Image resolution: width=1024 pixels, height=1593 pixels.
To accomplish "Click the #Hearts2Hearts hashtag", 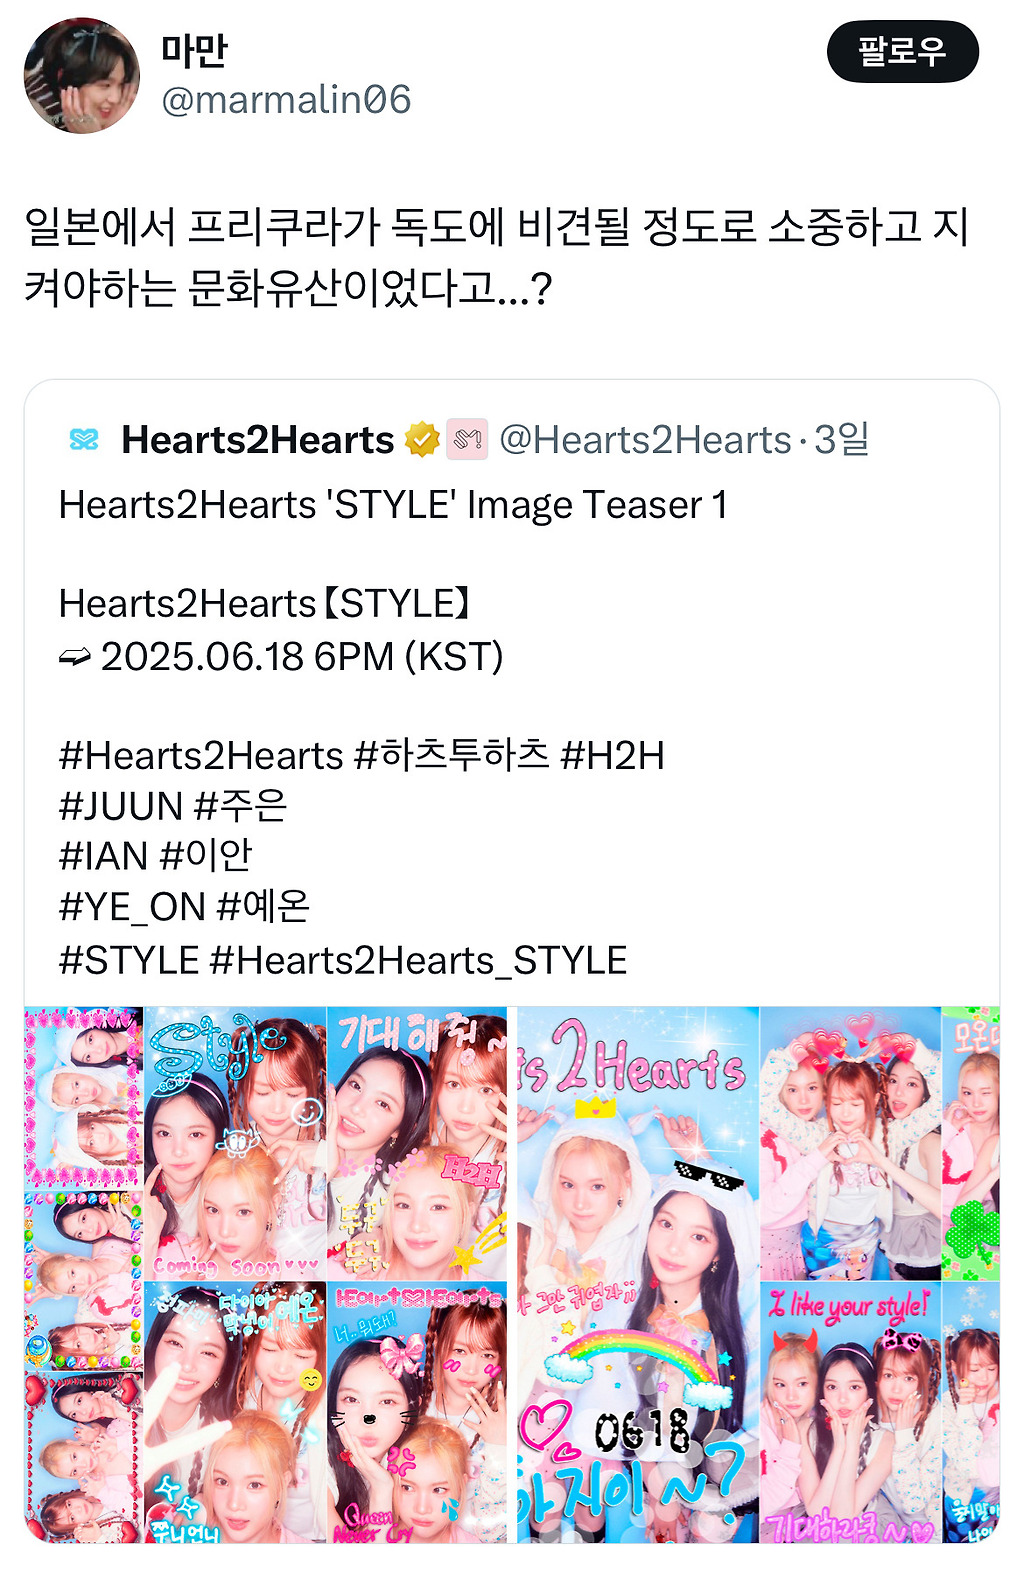I will click(x=201, y=756).
